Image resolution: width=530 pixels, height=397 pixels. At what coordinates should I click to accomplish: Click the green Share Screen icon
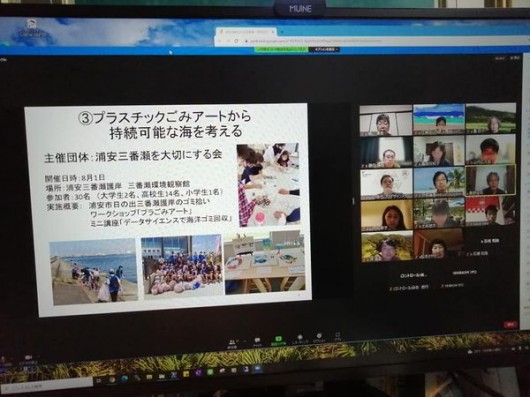(x=278, y=340)
